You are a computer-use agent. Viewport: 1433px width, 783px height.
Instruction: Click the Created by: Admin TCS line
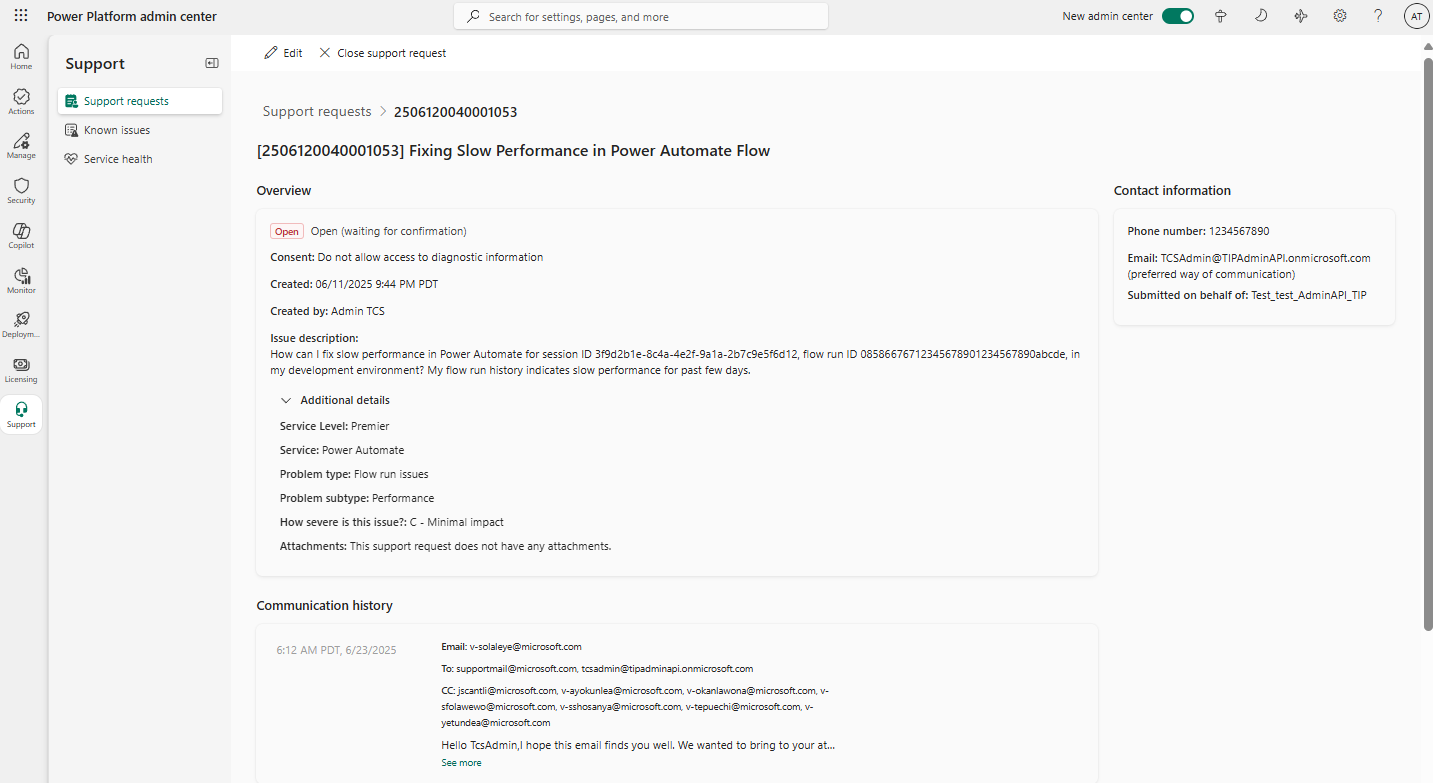(x=327, y=311)
